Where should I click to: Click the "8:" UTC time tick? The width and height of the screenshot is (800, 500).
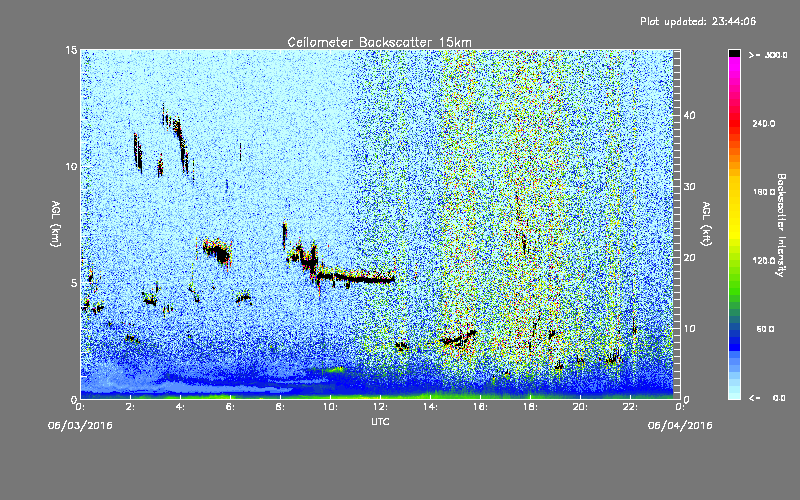click(x=281, y=407)
